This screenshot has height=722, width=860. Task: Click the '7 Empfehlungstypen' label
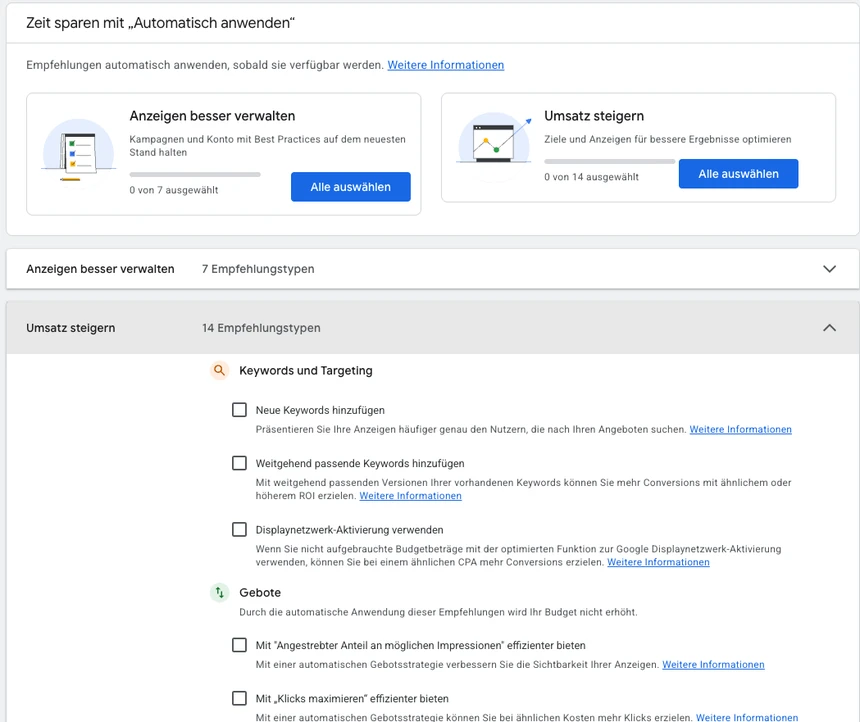click(x=258, y=269)
